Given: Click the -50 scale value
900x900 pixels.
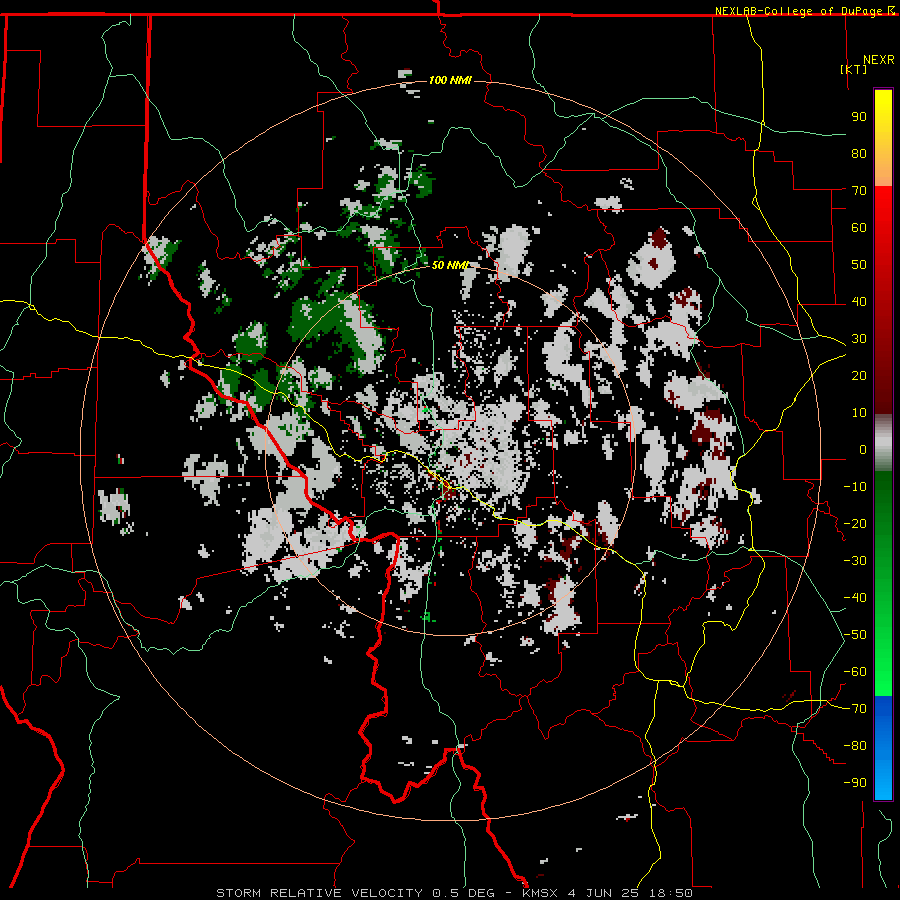Looking at the screenshot, I should [x=855, y=635].
